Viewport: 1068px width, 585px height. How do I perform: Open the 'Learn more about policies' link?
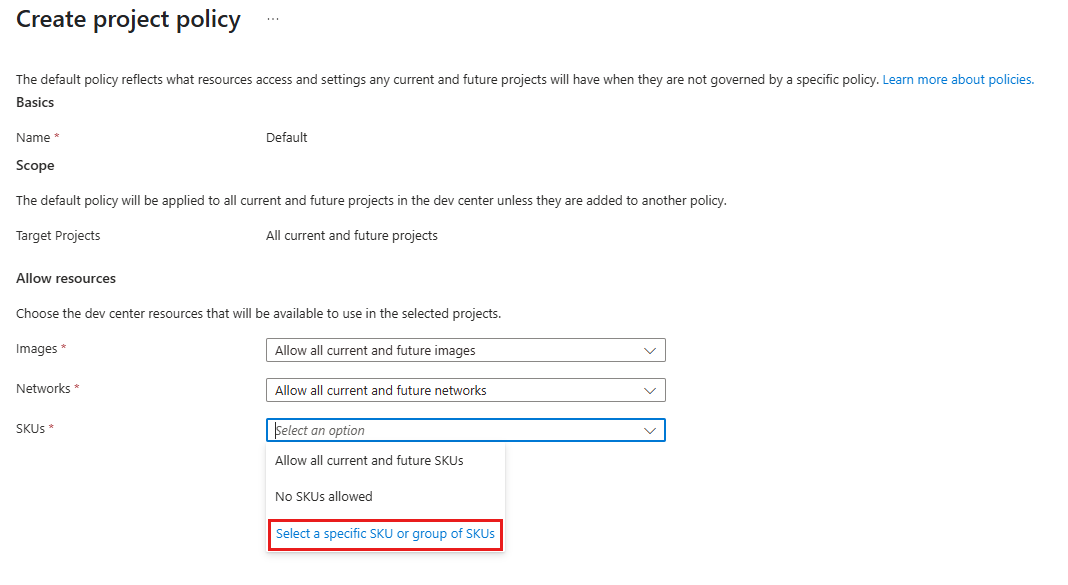(x=957, y=79)
